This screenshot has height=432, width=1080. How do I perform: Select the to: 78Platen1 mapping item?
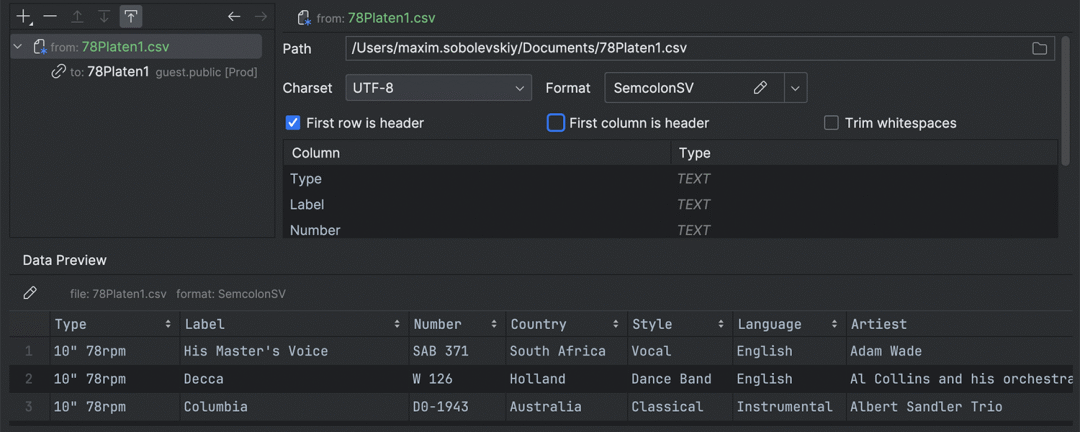point(118,72)
